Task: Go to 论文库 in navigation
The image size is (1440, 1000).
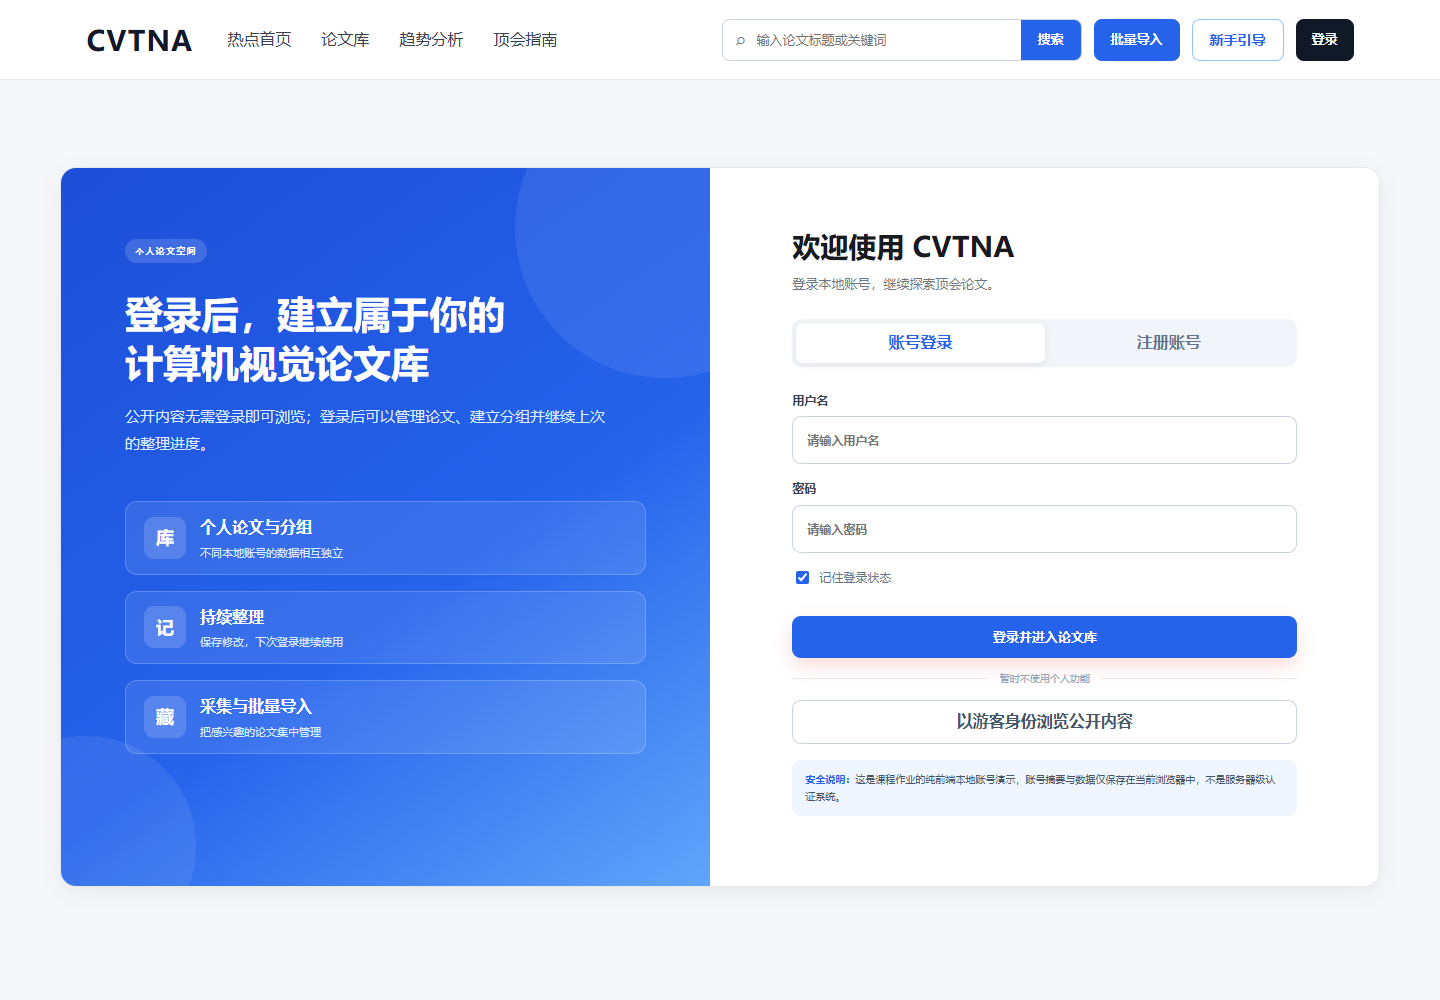Action: tap(345, 40)
